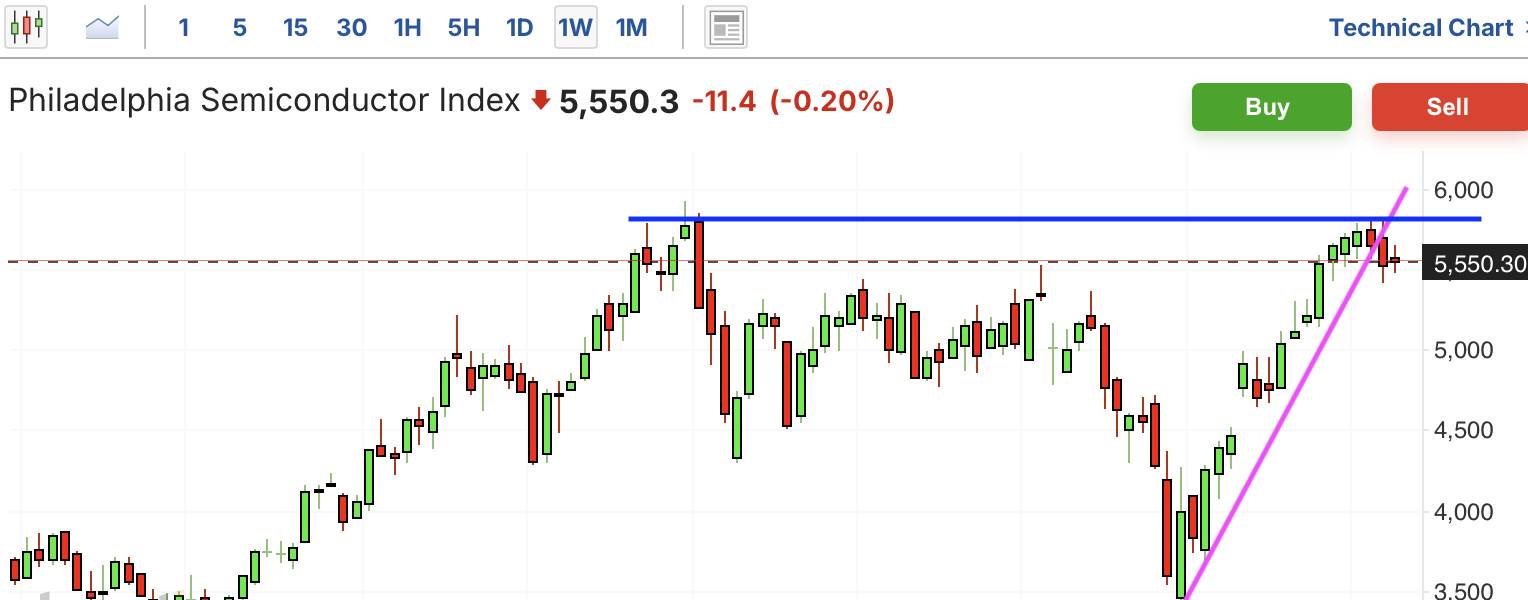Screen dimensions: 1528x600
Task: Select the 15 minute timeframe
Action: pyautogui.click(x=295, y=28)
